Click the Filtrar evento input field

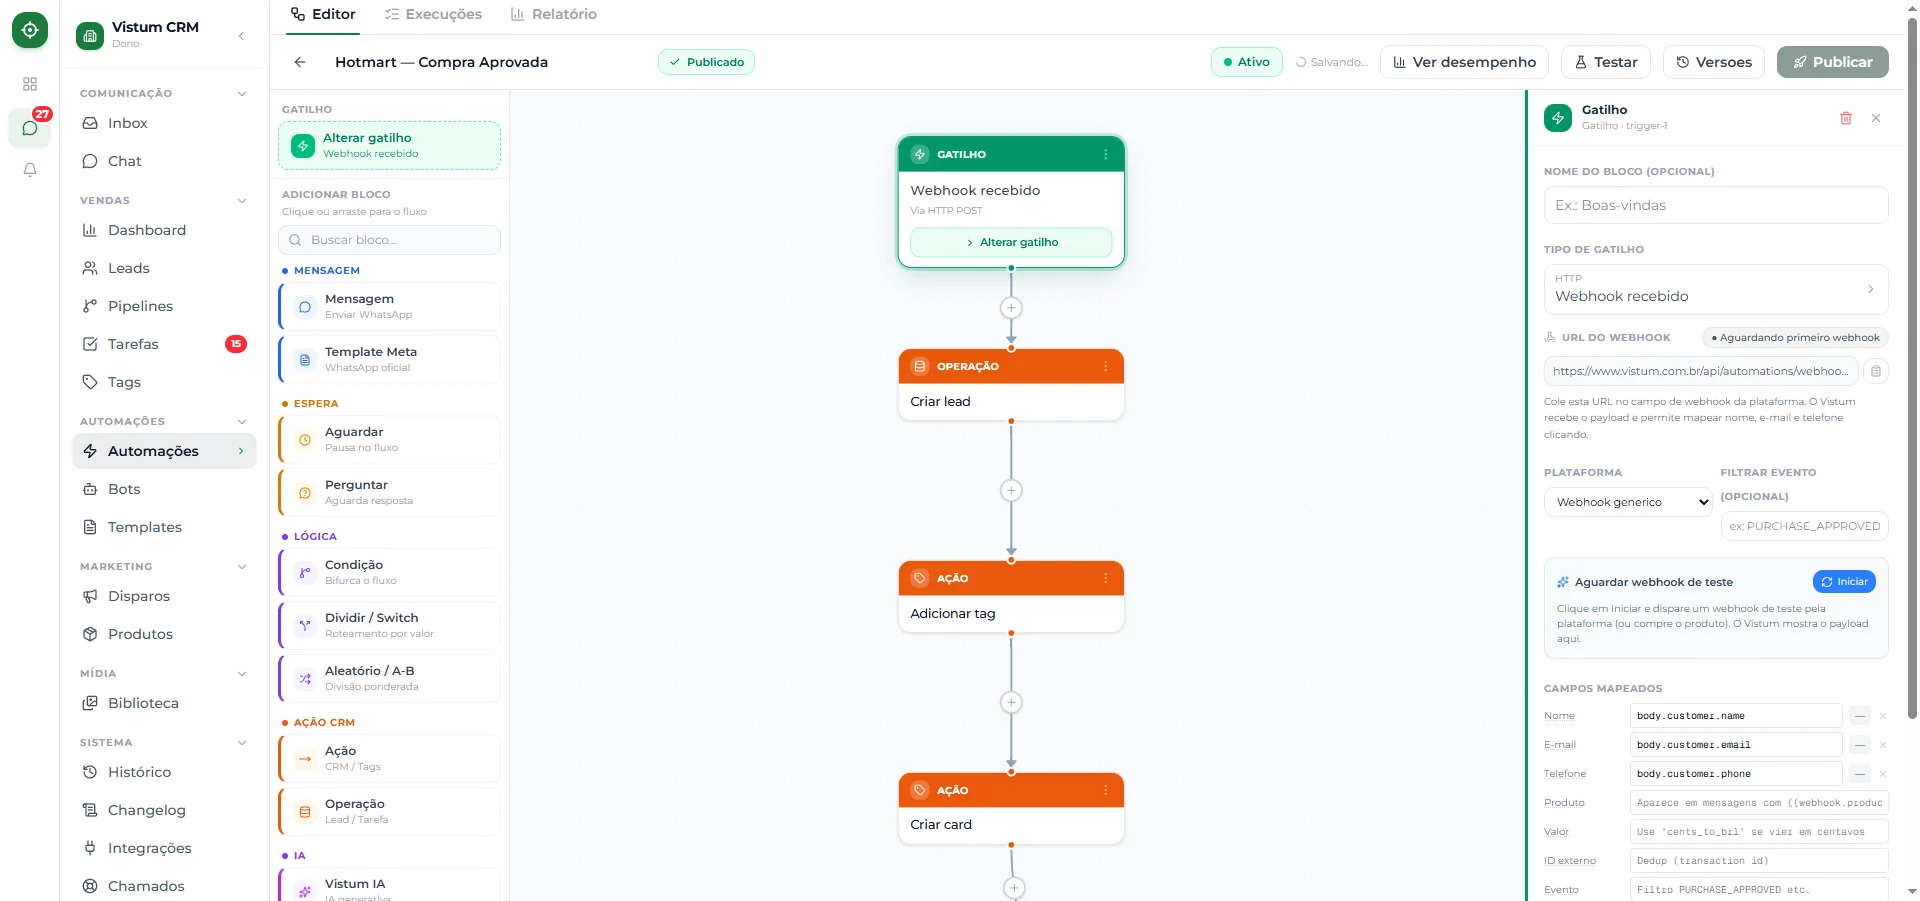1804,526
